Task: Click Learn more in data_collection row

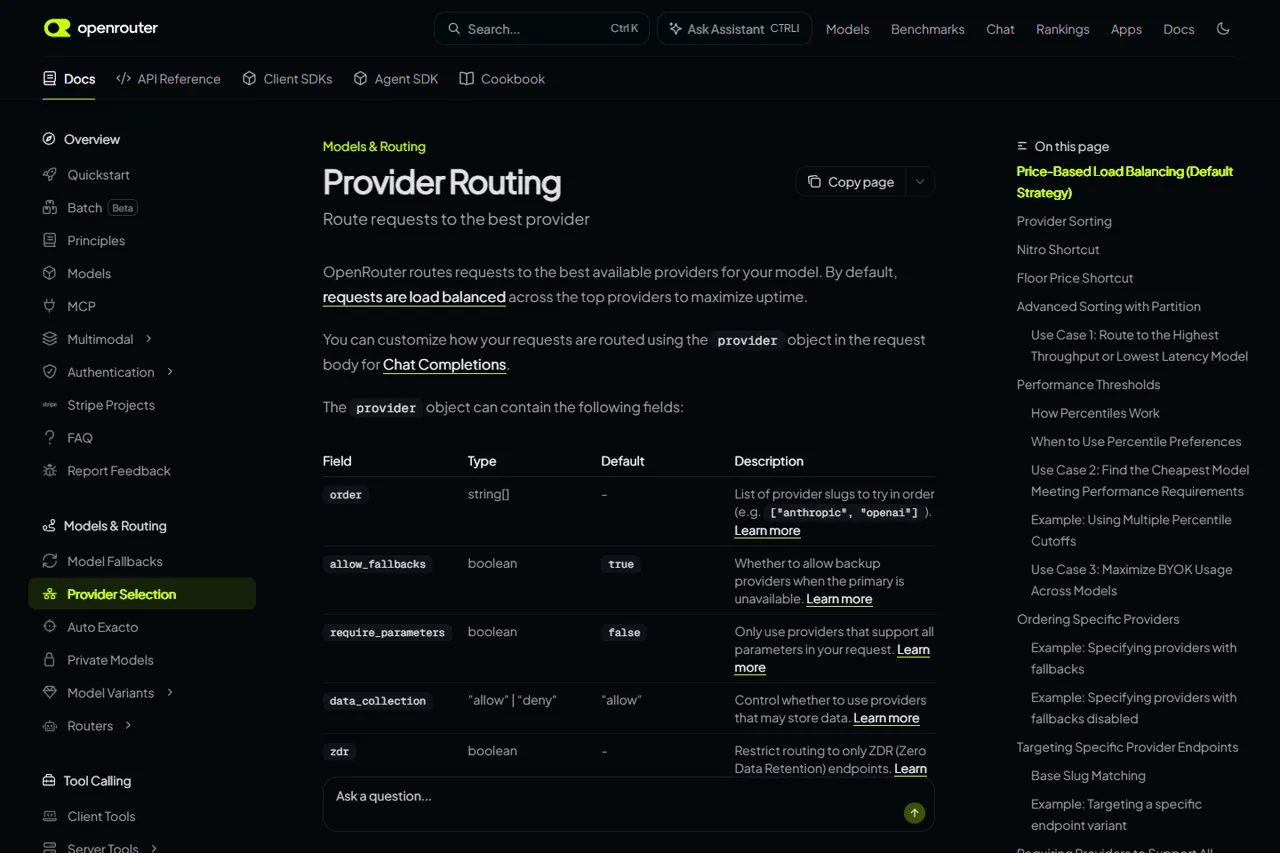Action: click(886, 718)
